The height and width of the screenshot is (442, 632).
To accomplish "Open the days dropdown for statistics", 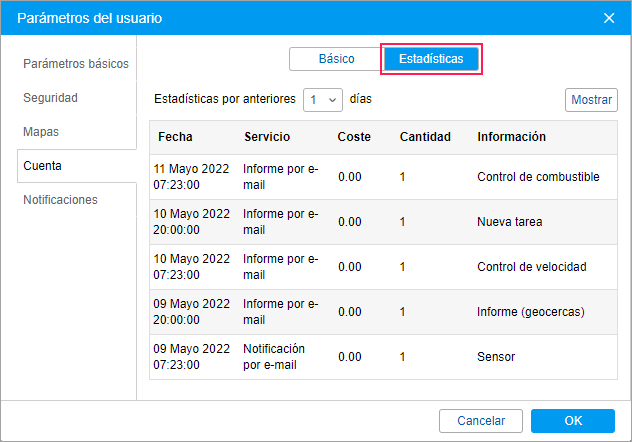I will click(x=324, y=100).
